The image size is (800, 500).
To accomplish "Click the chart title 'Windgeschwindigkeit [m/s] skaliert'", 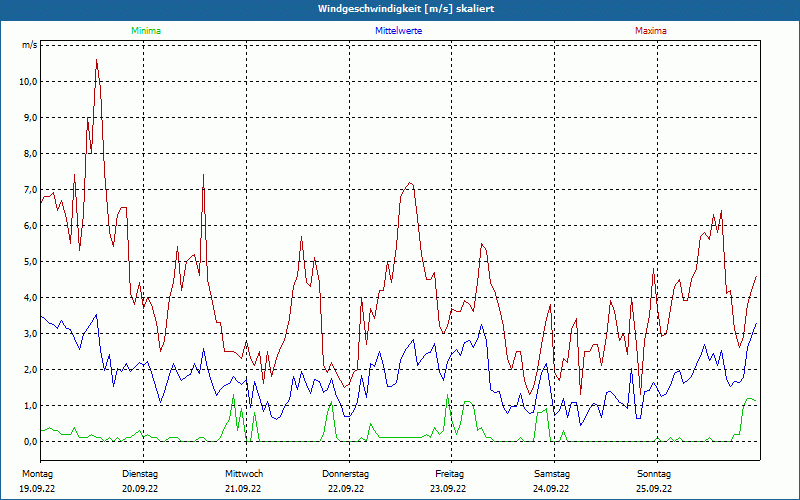I will (406, 9).
